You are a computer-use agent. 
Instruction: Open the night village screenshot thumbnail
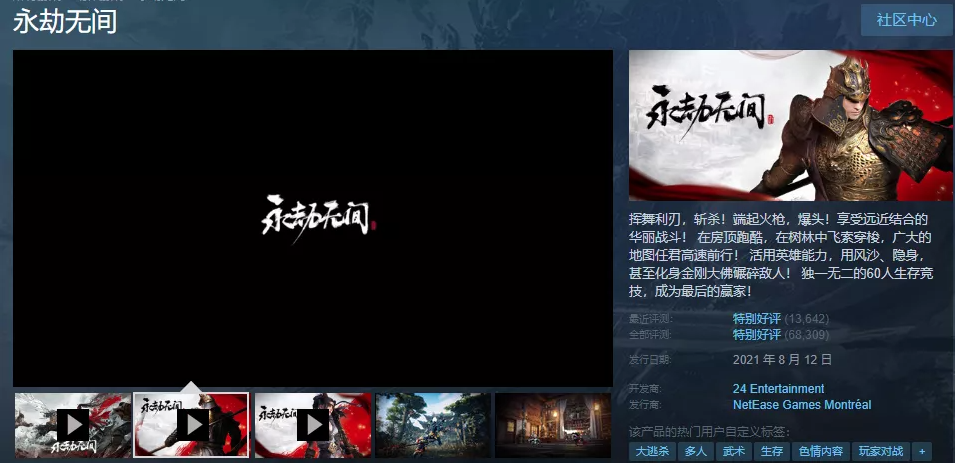click(553, 425)
